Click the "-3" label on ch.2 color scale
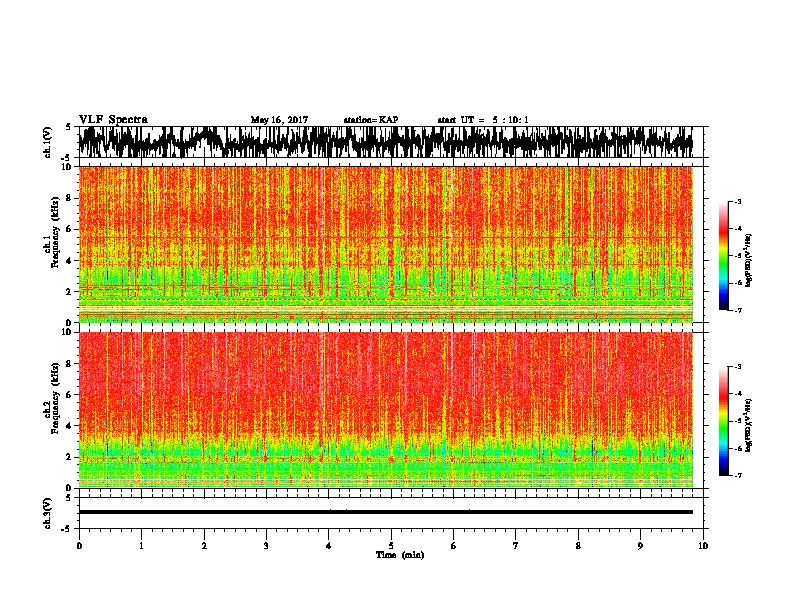The width and height of the screenshot is (792, 612). [738, 367]
